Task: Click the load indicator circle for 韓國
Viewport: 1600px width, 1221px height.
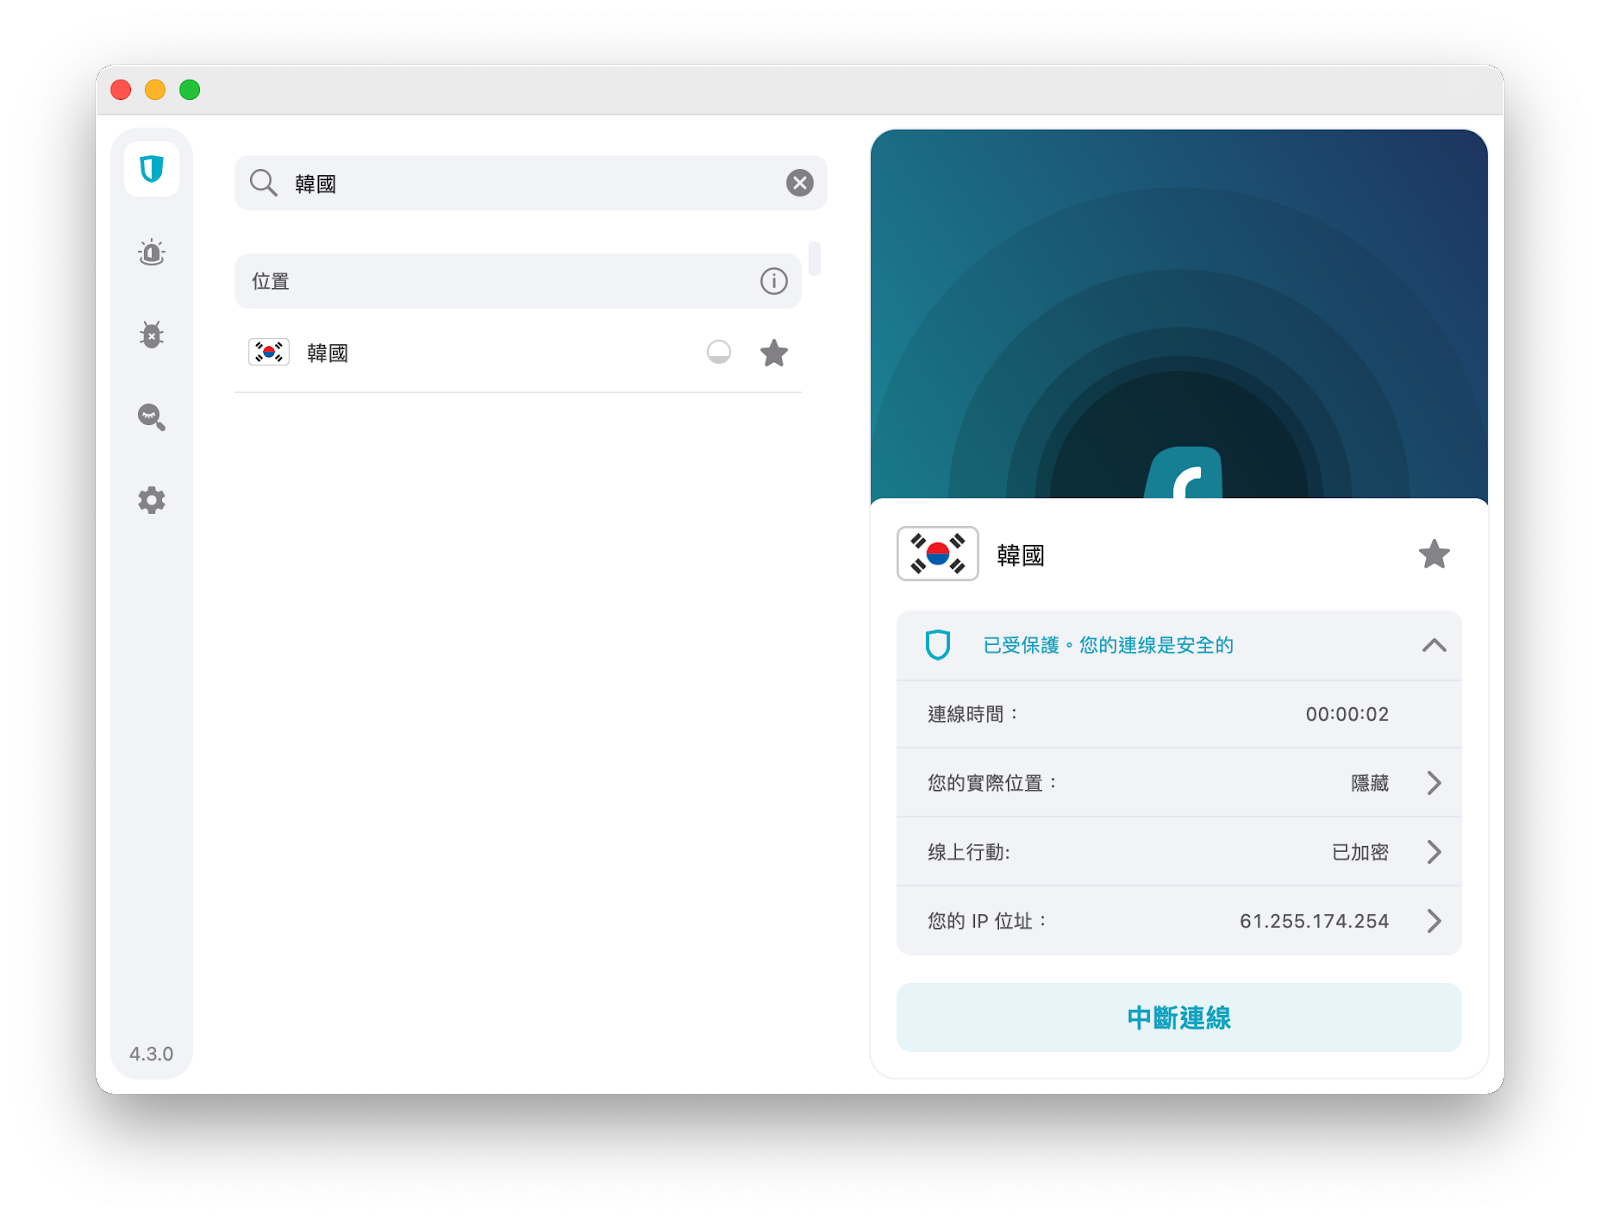Action: [719, 352]
